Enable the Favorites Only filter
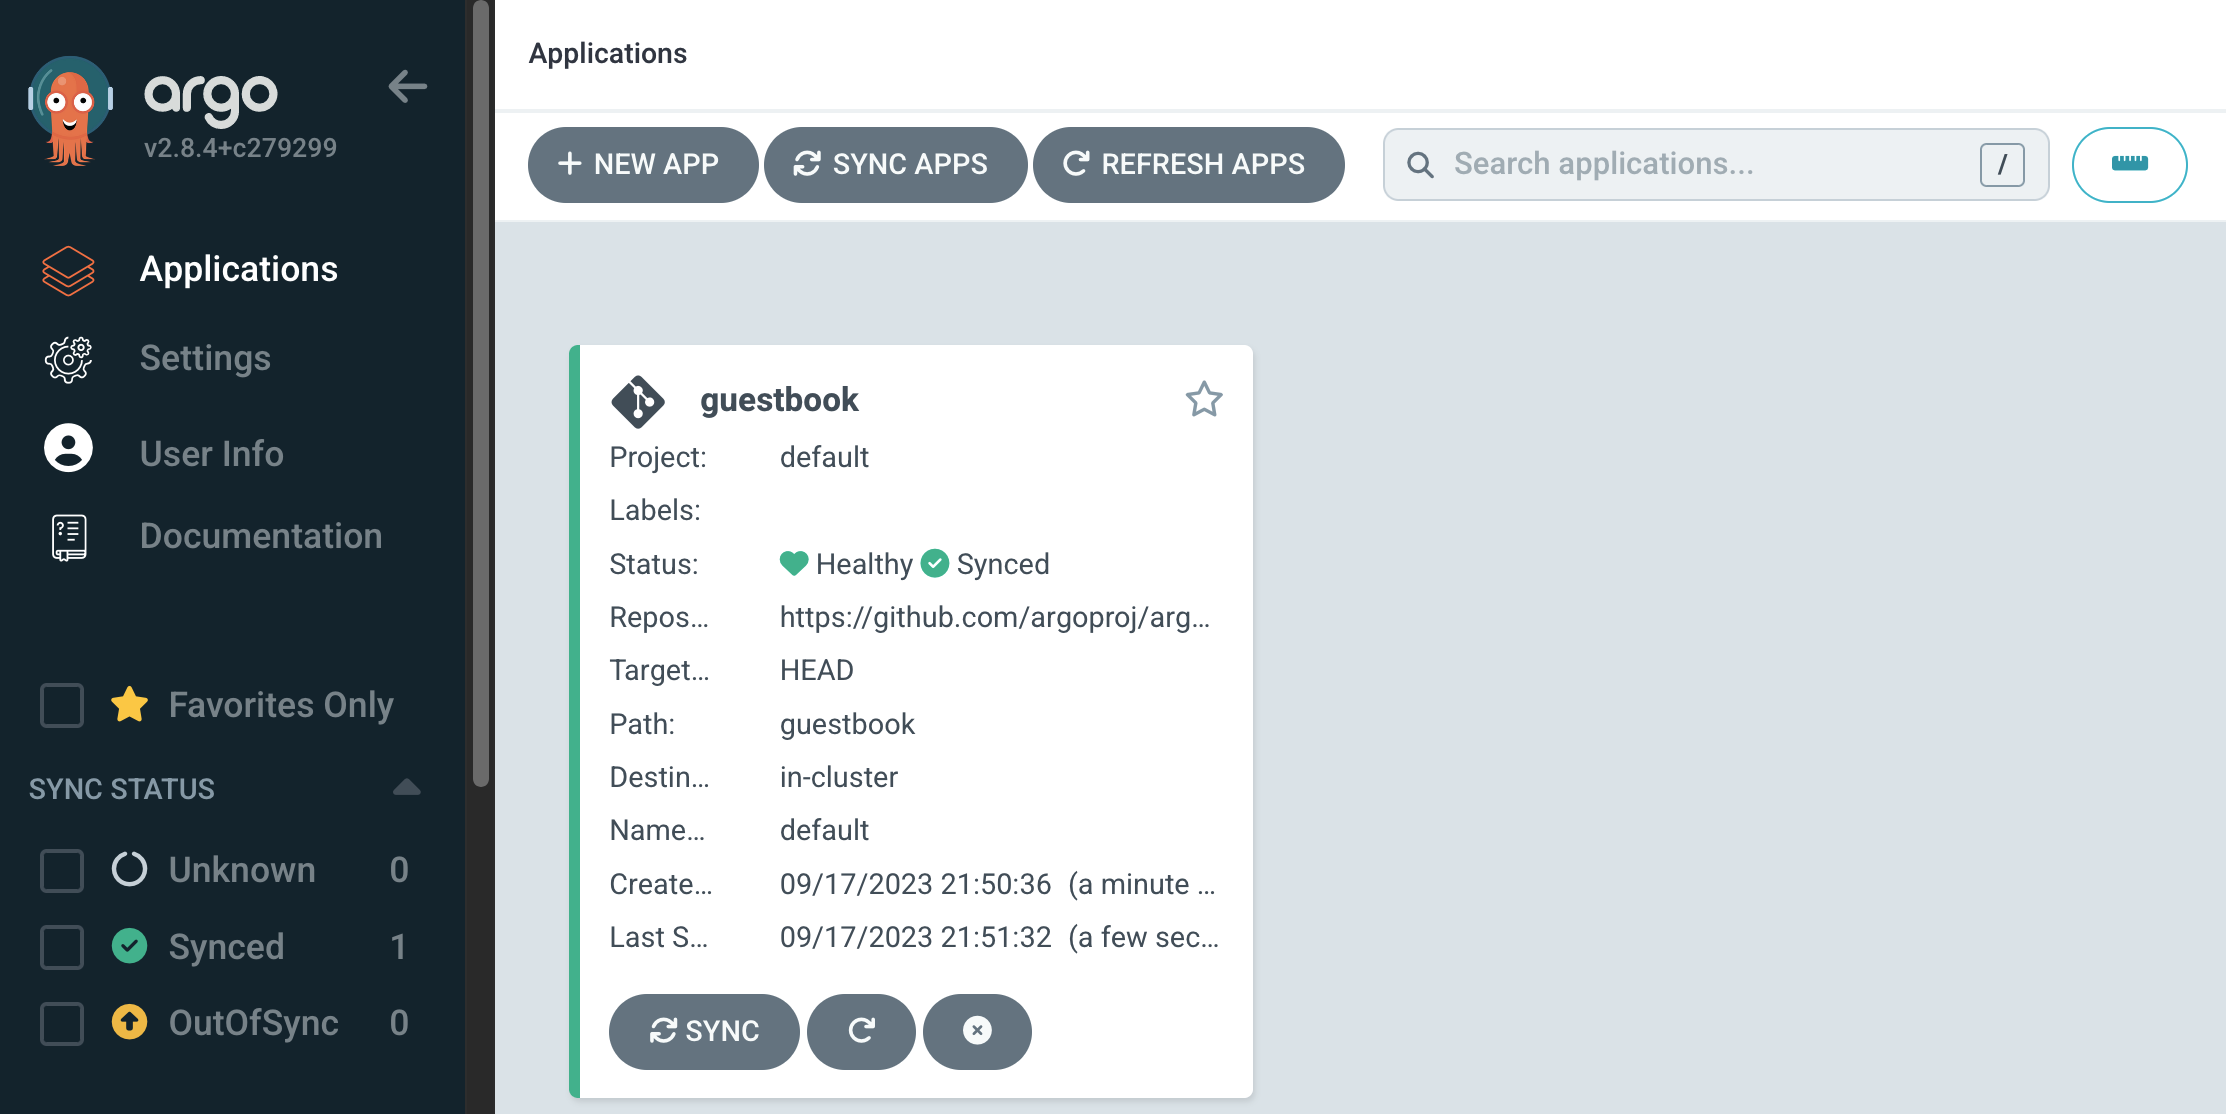Image resolution: width=2226 pixels, height=1114 pixels. point(61,705)
